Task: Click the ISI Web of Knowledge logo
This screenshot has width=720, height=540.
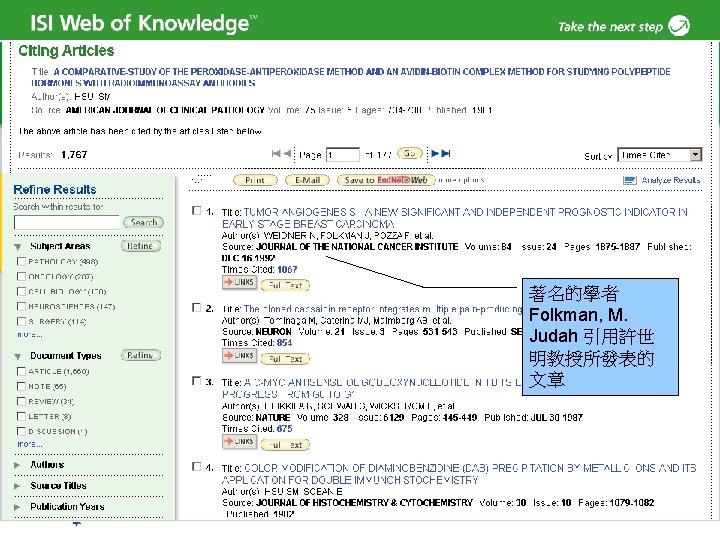Action: 144,23
